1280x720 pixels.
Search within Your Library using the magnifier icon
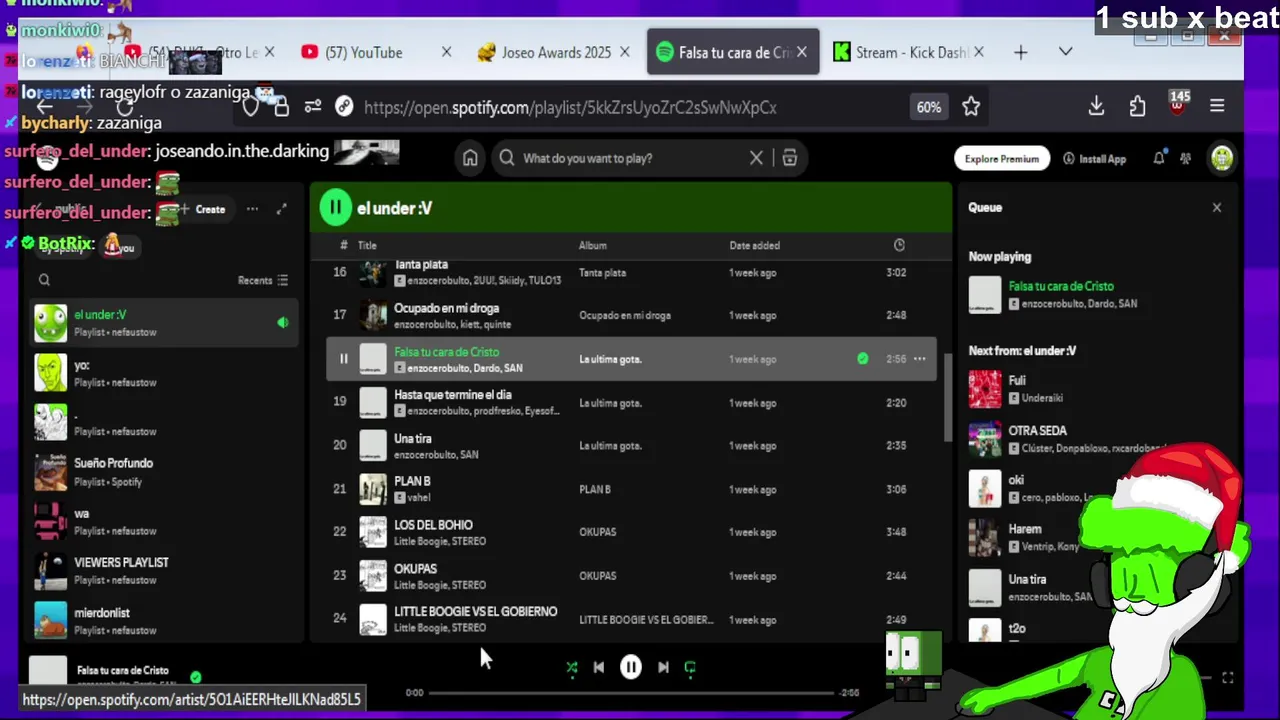pos(44,281)
